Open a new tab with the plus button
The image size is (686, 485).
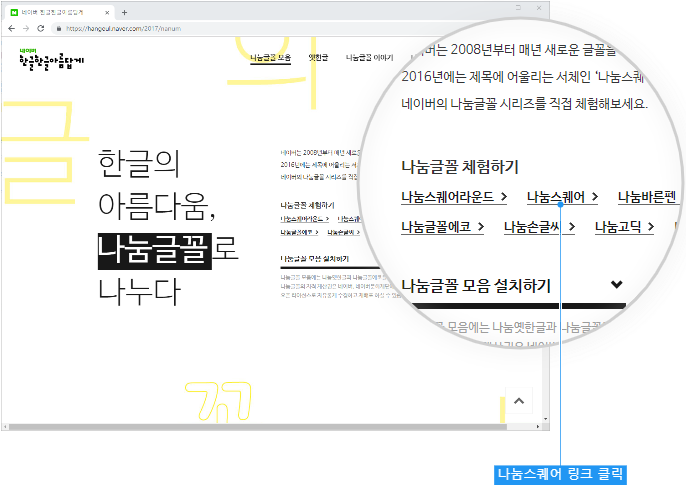124,12
